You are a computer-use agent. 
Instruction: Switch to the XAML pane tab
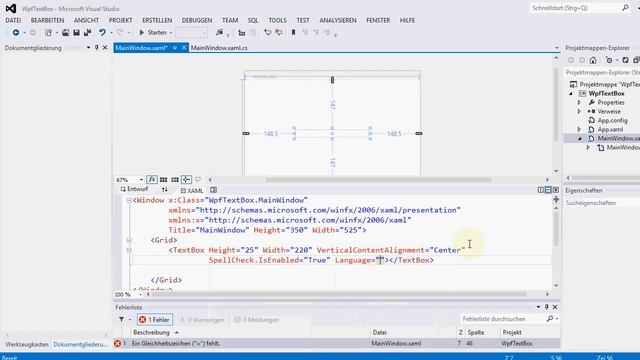pos(192,190)
